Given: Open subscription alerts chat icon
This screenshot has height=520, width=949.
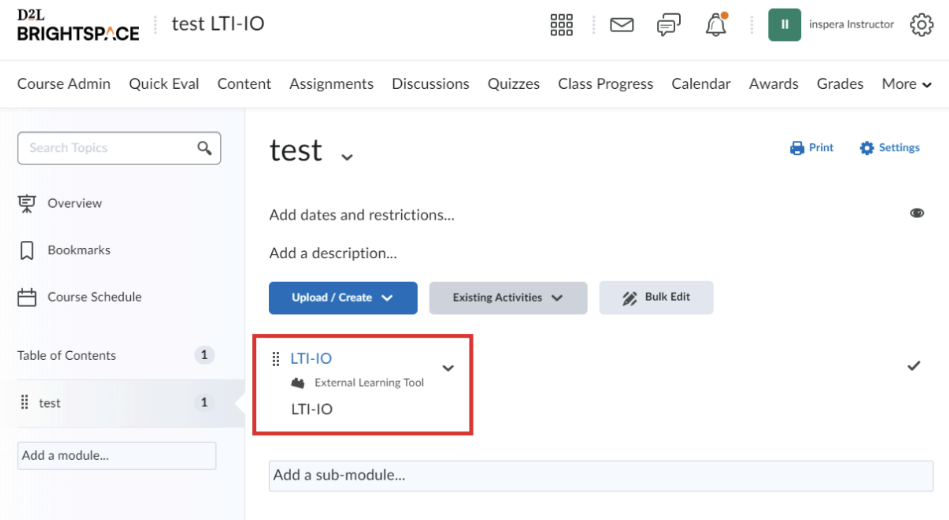Looking at the screenshot, I should pos(669,25).
